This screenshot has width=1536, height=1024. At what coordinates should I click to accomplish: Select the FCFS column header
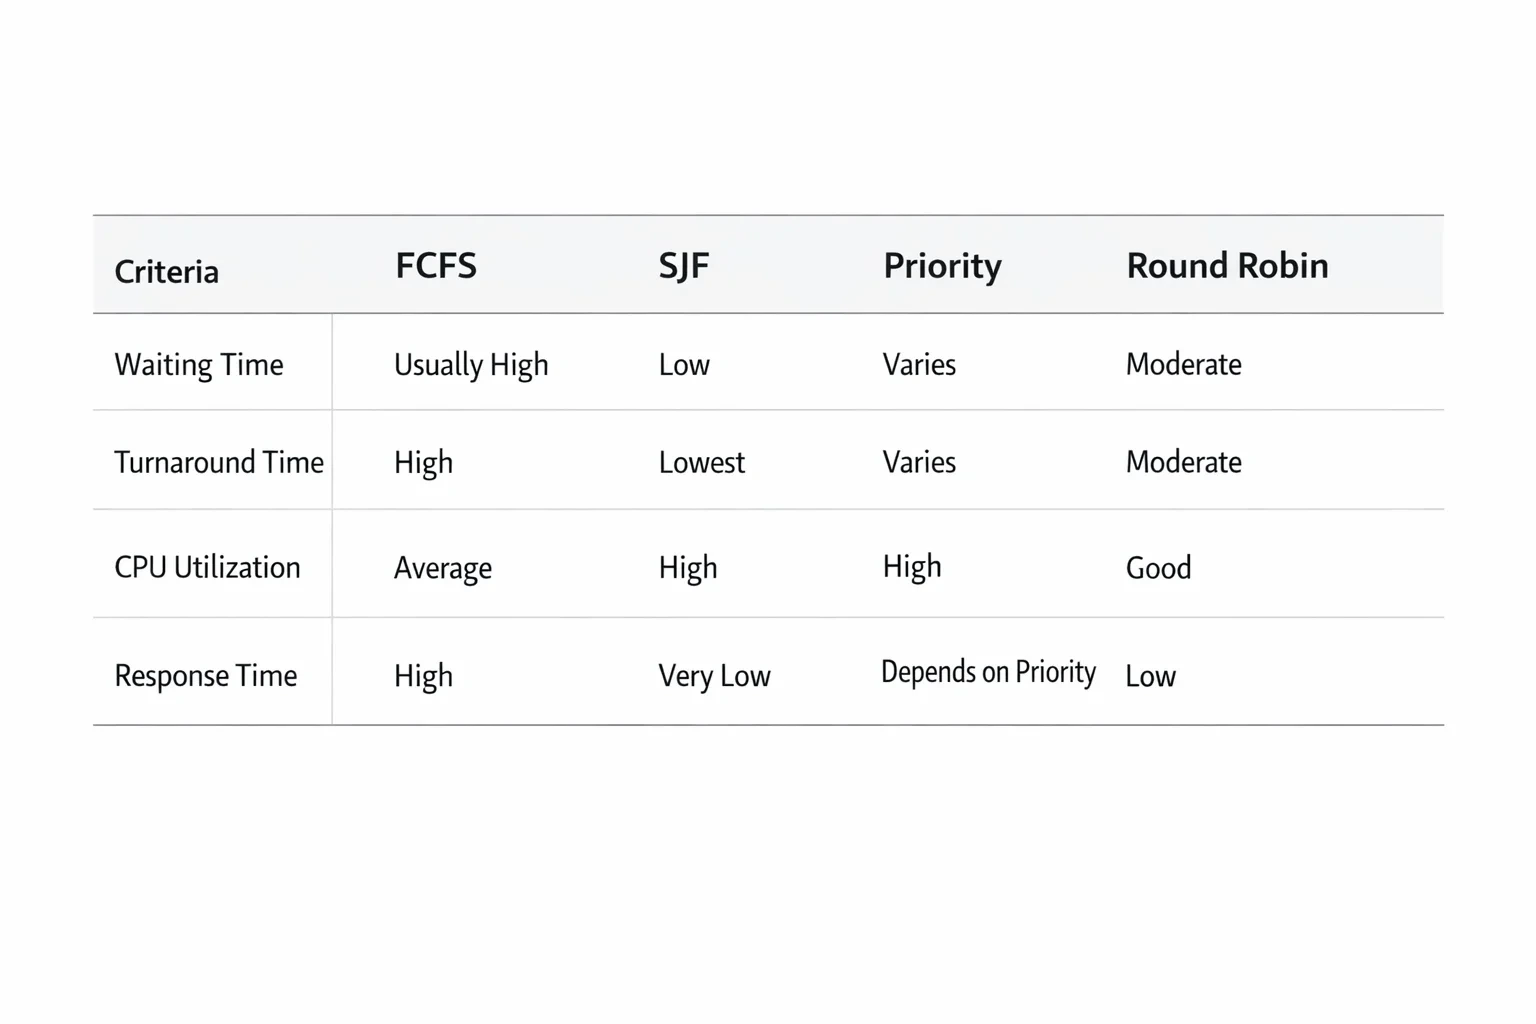point(436,266)
